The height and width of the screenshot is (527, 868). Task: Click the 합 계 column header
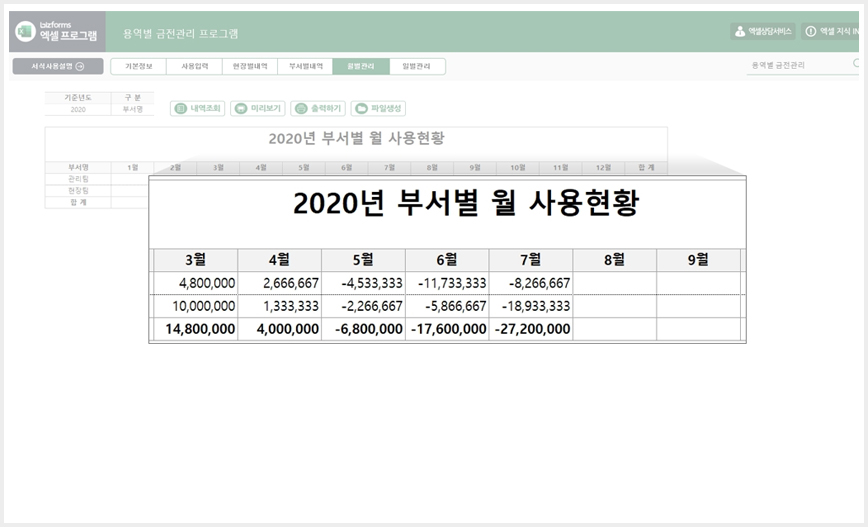pyautogui.click(x=646, y=167)
